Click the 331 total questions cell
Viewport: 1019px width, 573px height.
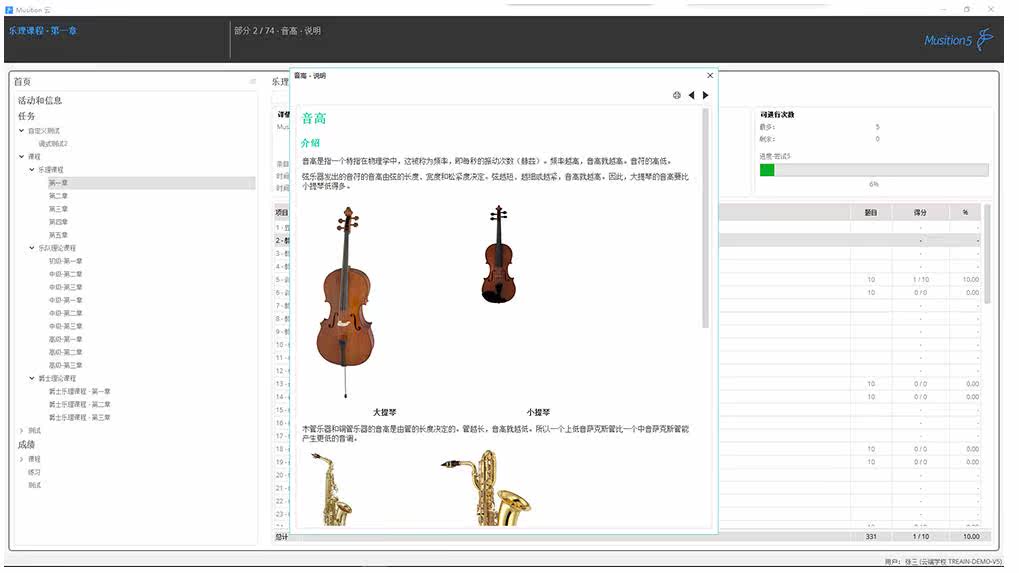(871, 537)
